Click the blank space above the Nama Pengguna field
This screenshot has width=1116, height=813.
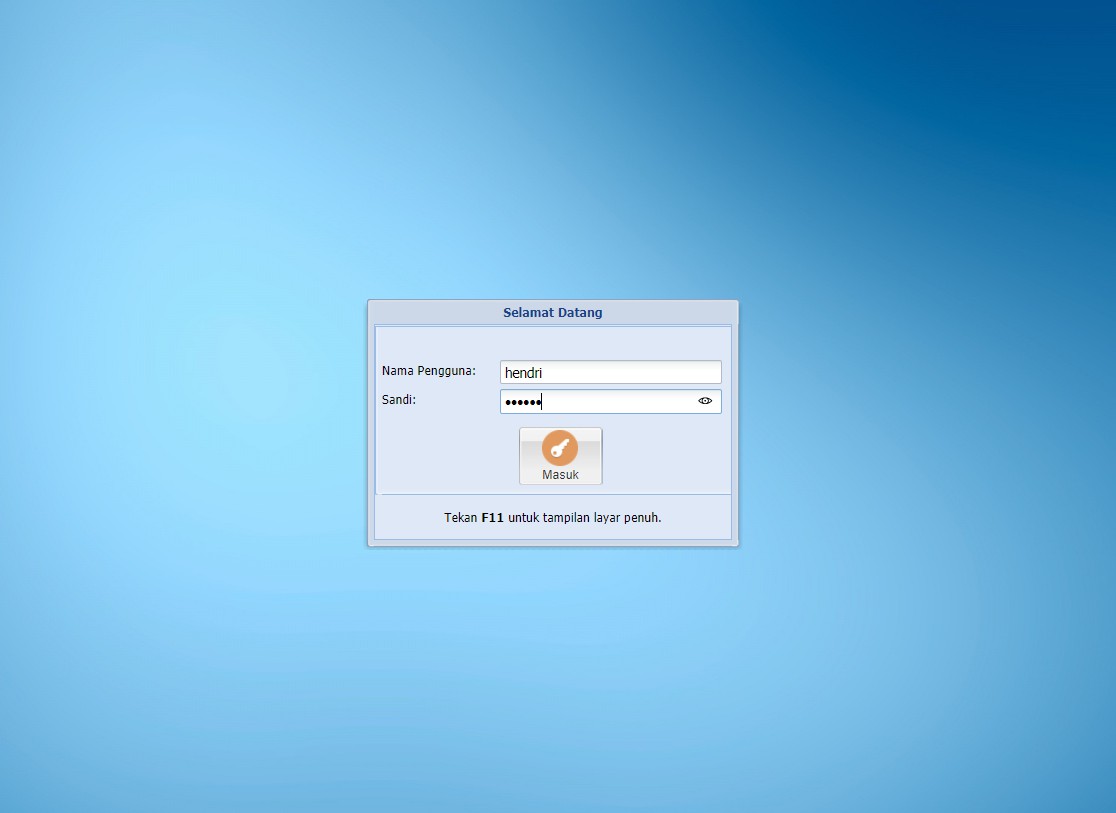pyautogui.click(x=552, y=343)
